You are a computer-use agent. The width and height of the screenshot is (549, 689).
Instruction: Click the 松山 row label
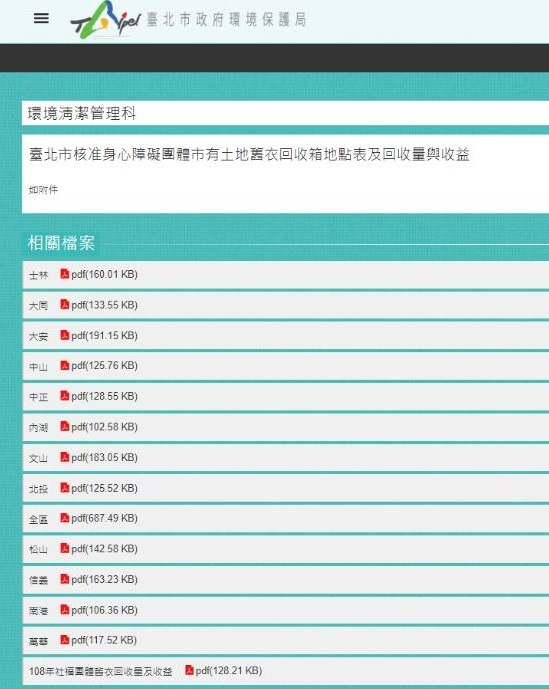point(38,550)
